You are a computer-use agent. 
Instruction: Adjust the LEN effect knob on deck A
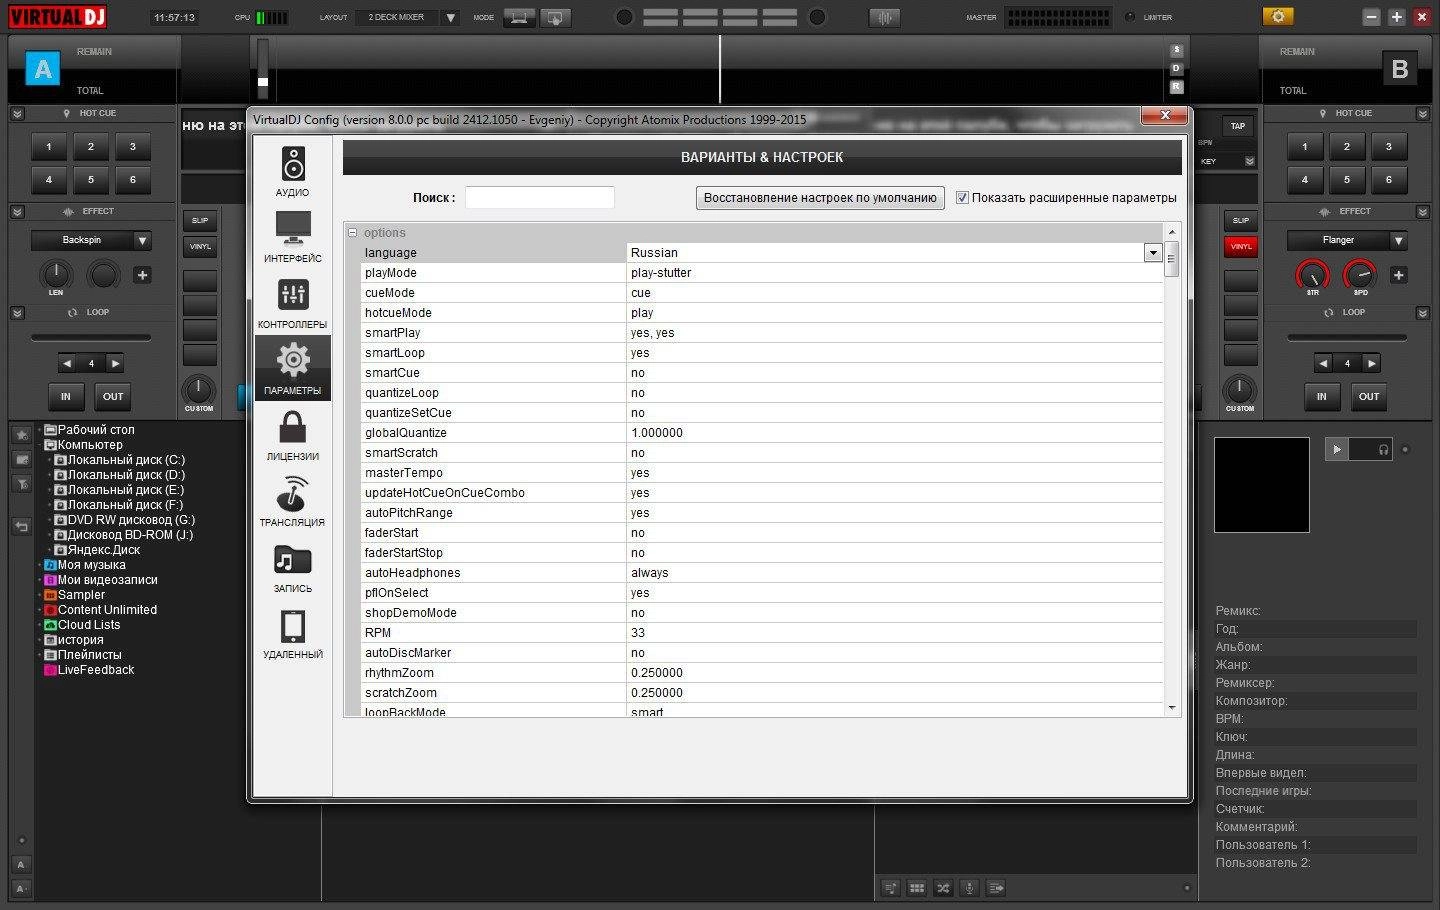tap(56, 274)
